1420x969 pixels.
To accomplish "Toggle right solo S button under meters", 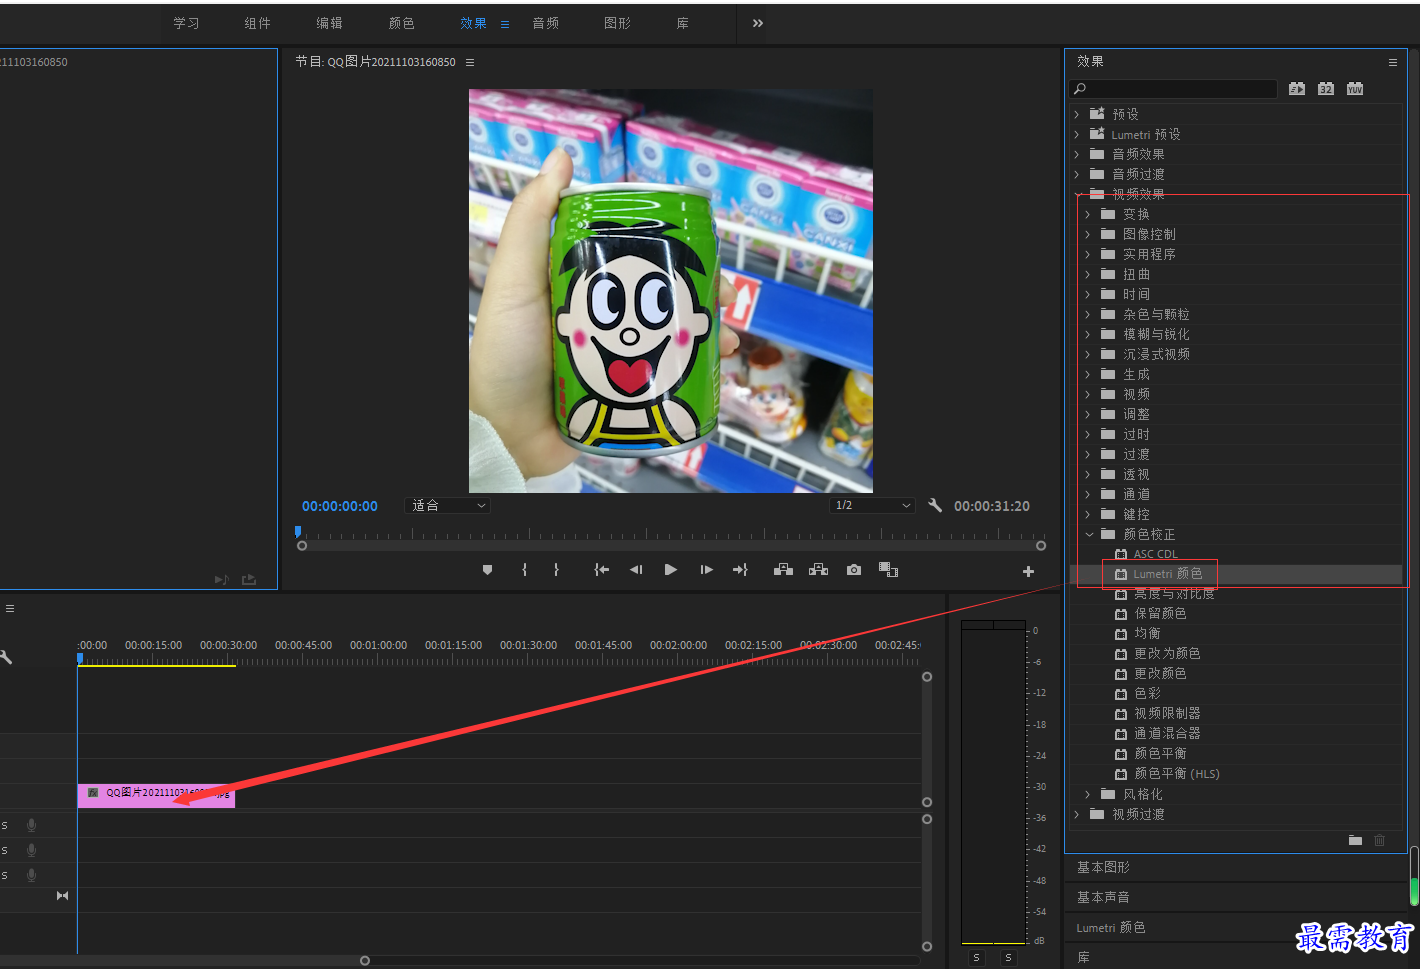I will click(x=1008, y=958).
